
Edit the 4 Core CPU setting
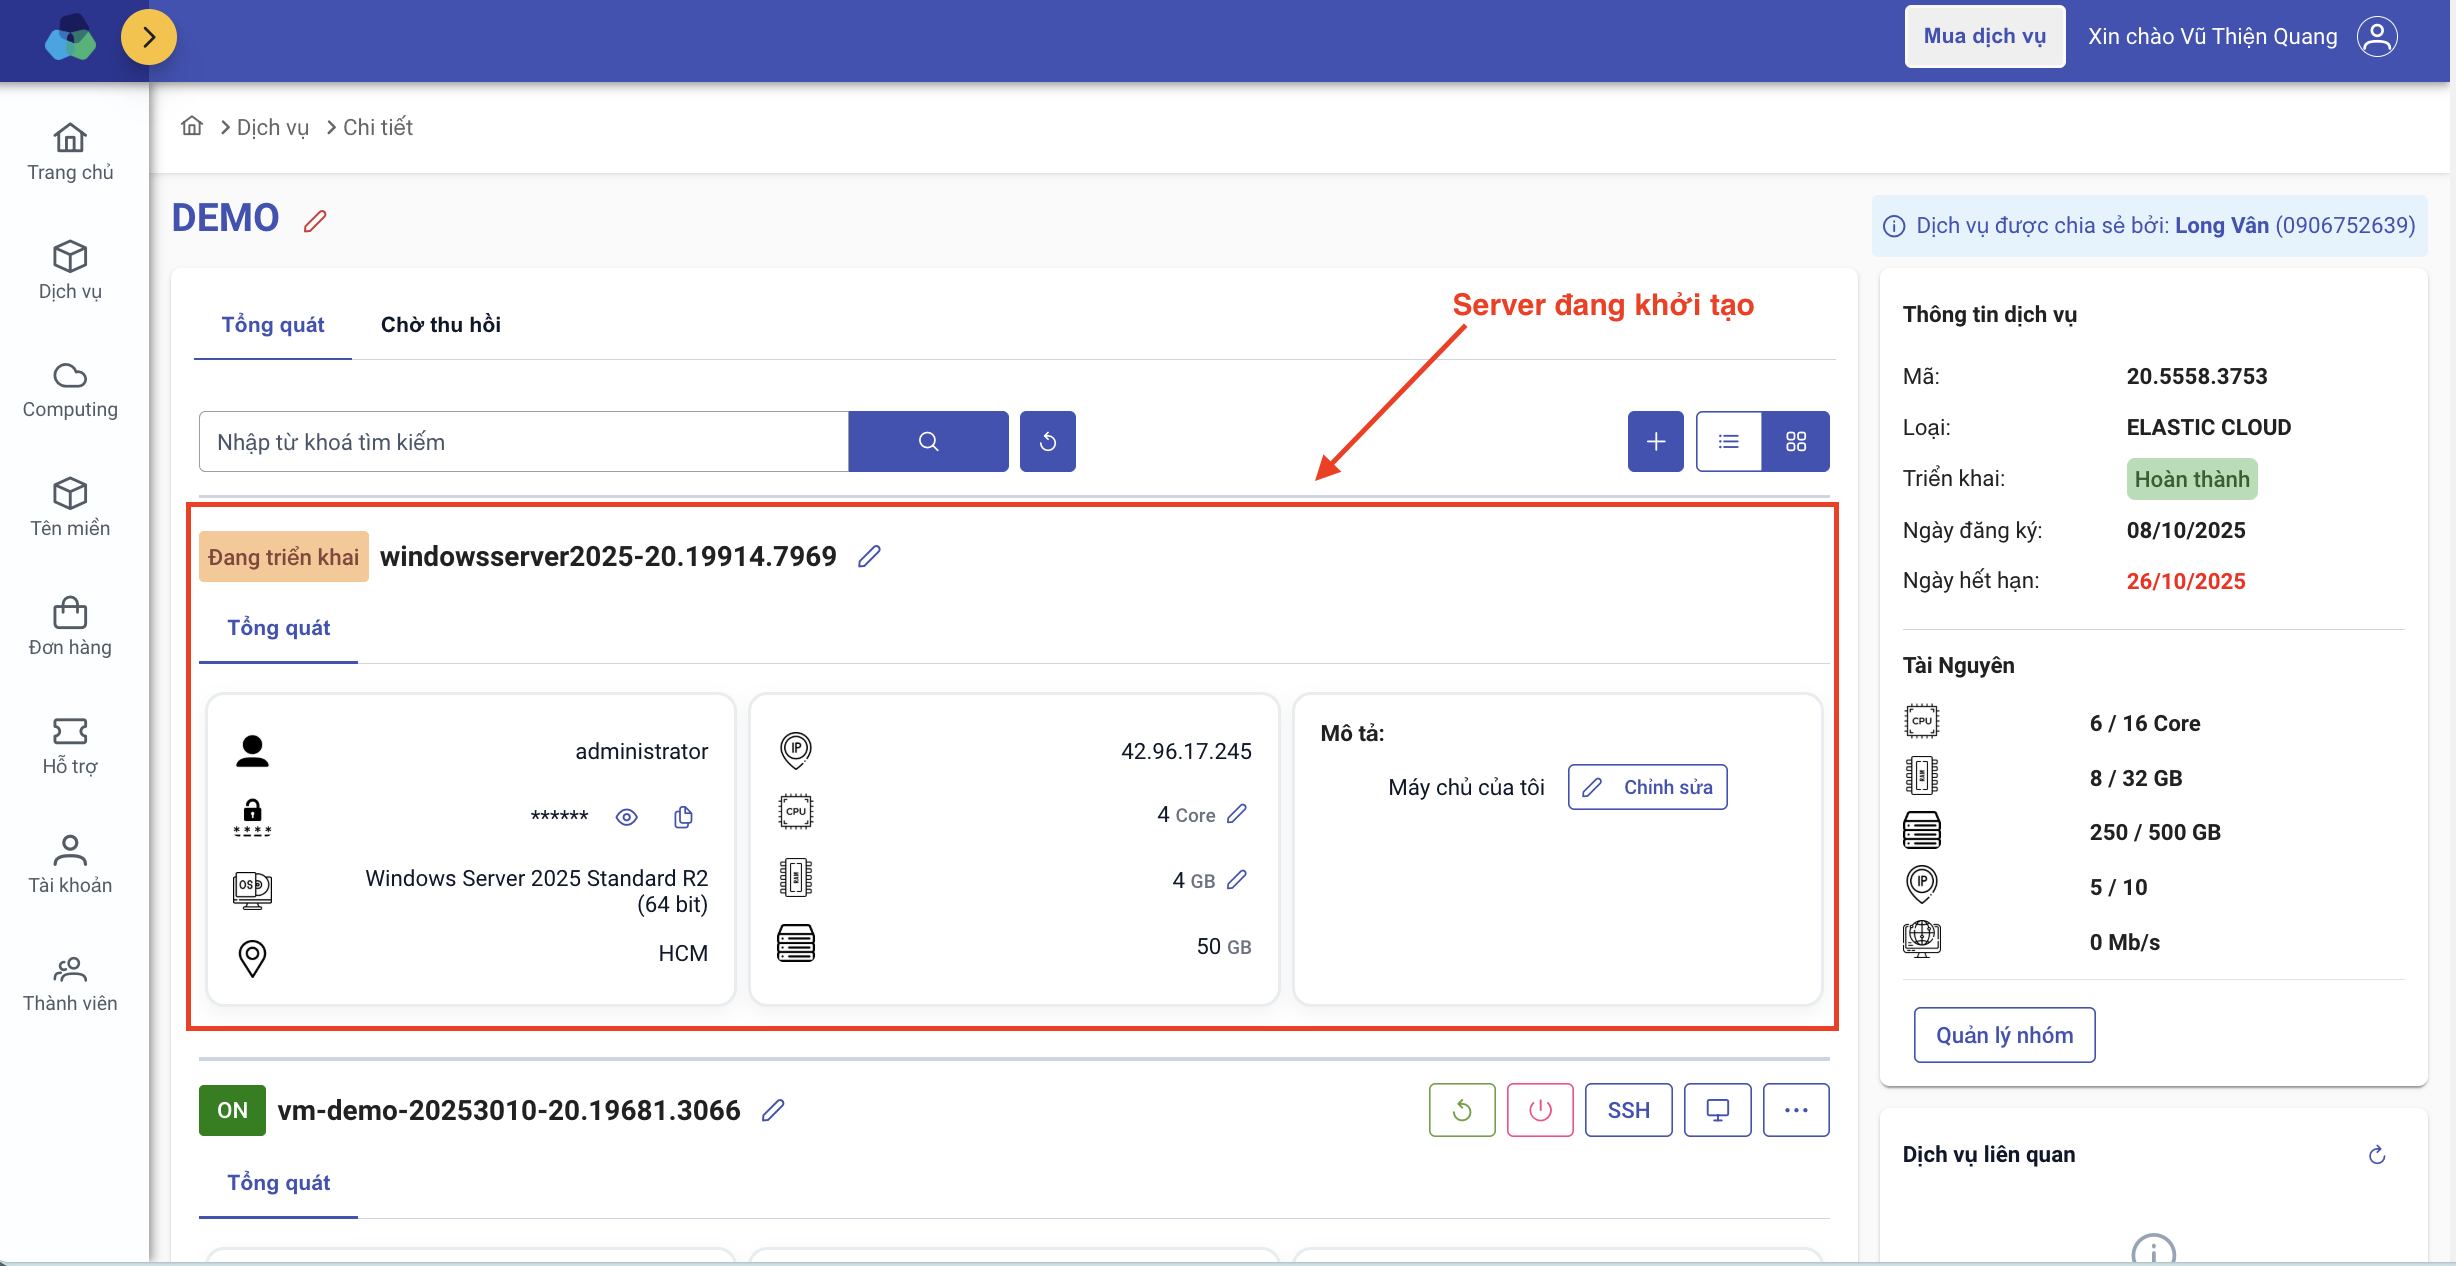tap(1237, 814)
